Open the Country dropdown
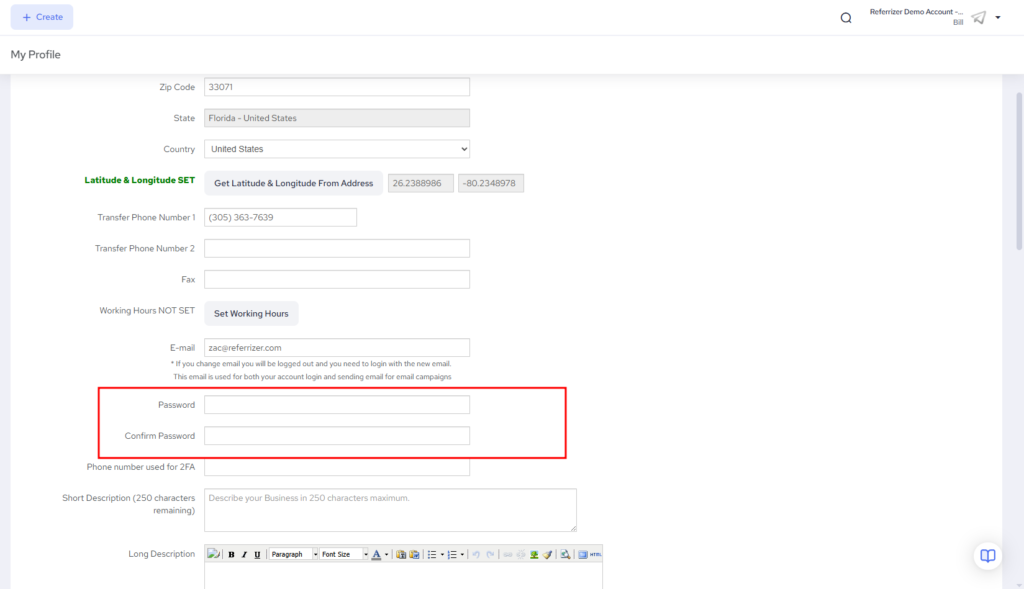This screenshot has height=589, width=1024. pyautogui.click(x=336, y=149)
